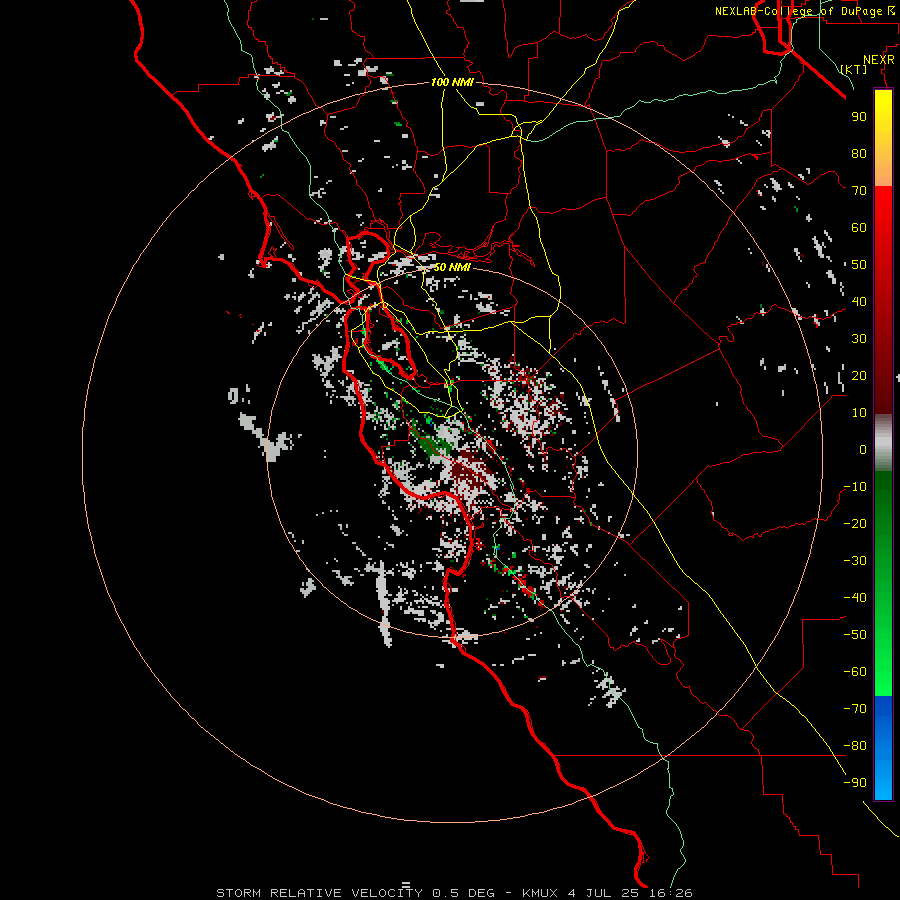The image size is (900, 900).
Task: Click the [KT] units label above the color bar
Action: point(854,69)
